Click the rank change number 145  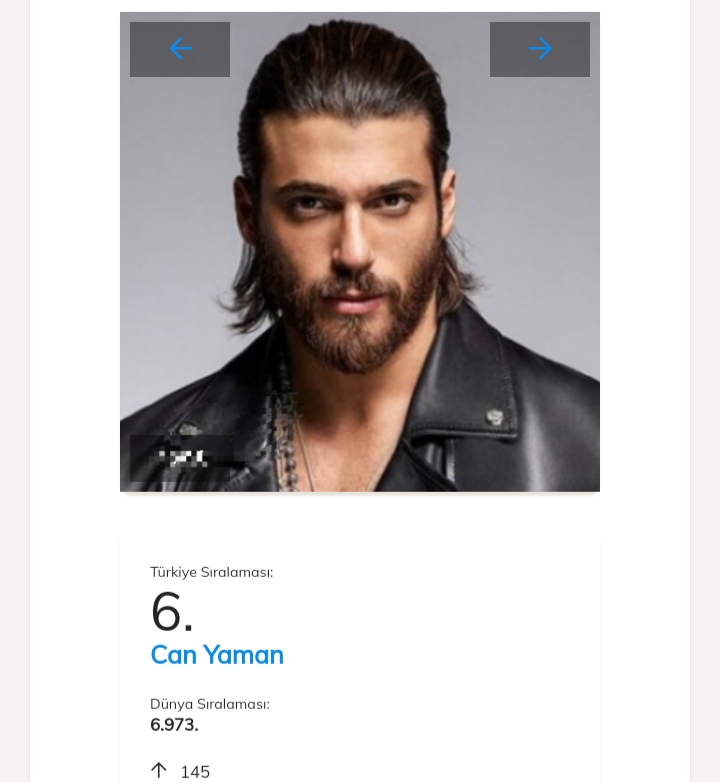[195, 772]
